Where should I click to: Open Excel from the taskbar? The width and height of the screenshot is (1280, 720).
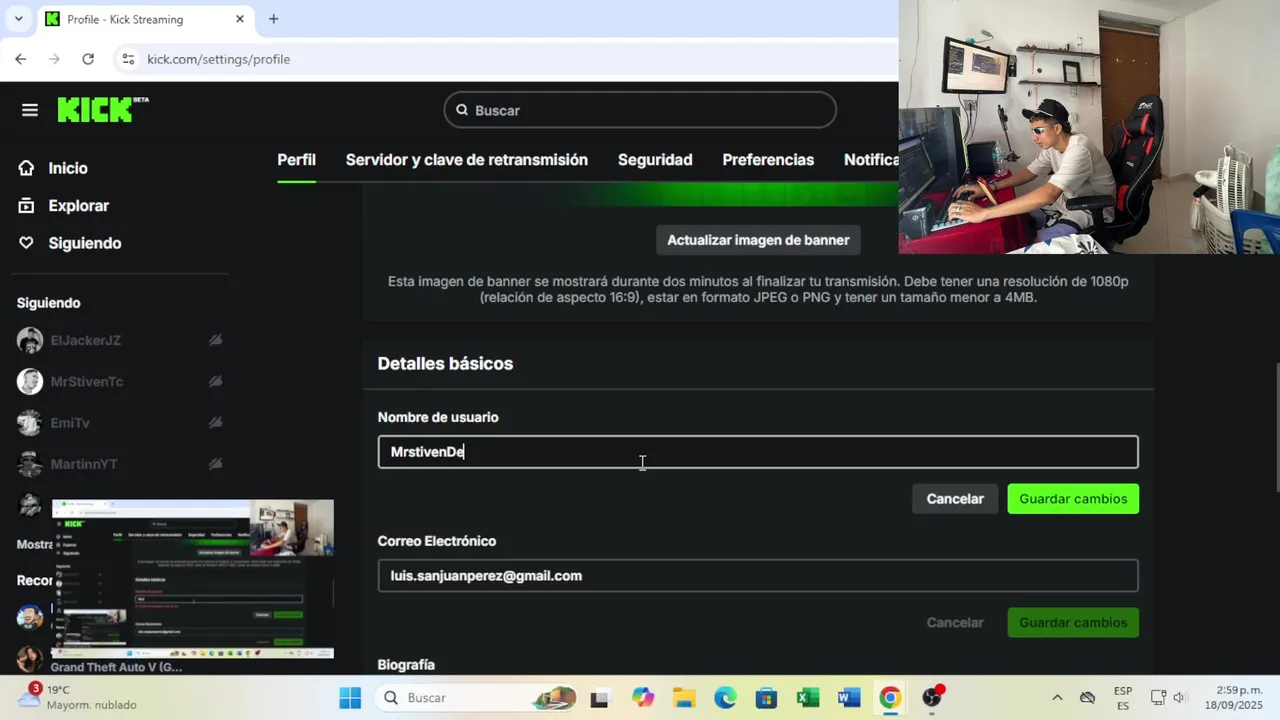tap(808, 698)
